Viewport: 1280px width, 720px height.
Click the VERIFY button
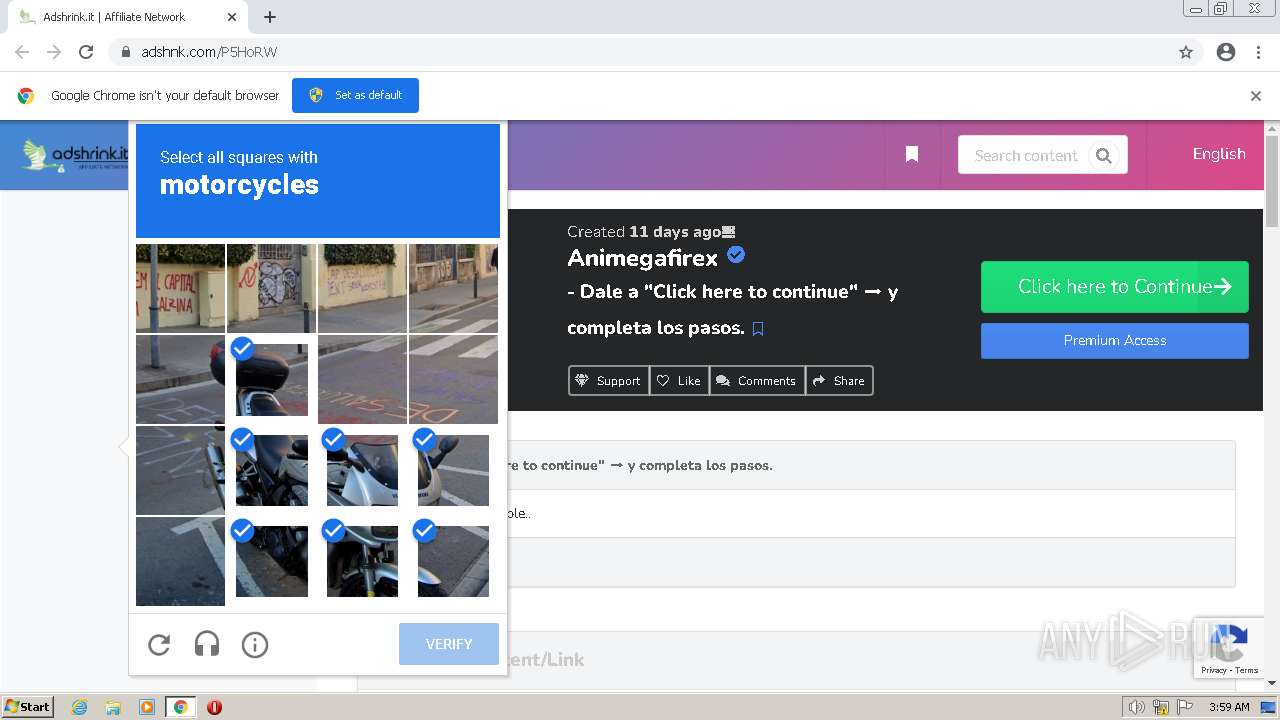449,644
